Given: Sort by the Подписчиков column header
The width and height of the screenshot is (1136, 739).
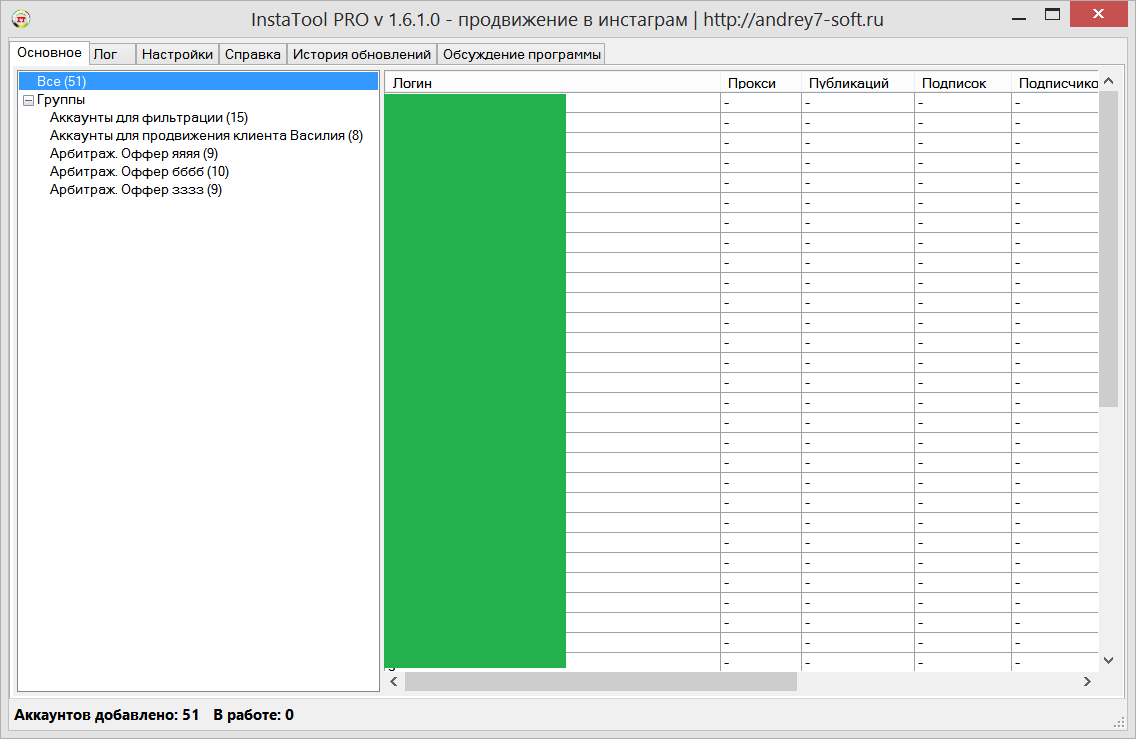Looking at the screenshot, I should (1055, 83).
